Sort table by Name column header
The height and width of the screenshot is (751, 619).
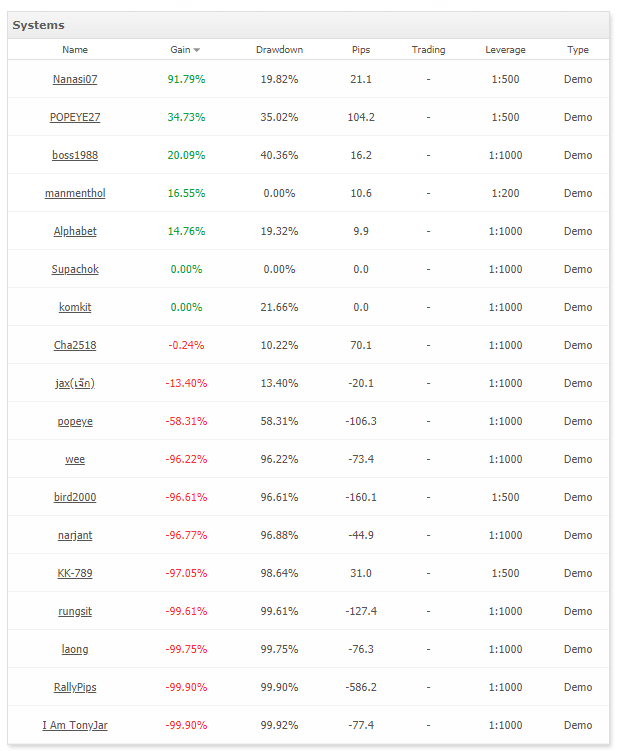pos(75,50)
